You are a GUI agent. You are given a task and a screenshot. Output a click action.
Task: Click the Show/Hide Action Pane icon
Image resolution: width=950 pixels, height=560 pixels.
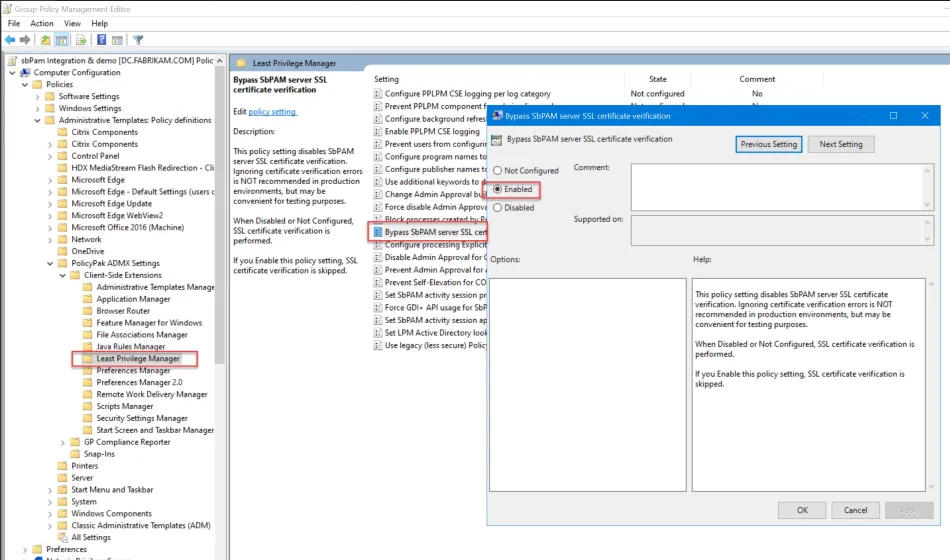tap(117, 40)
